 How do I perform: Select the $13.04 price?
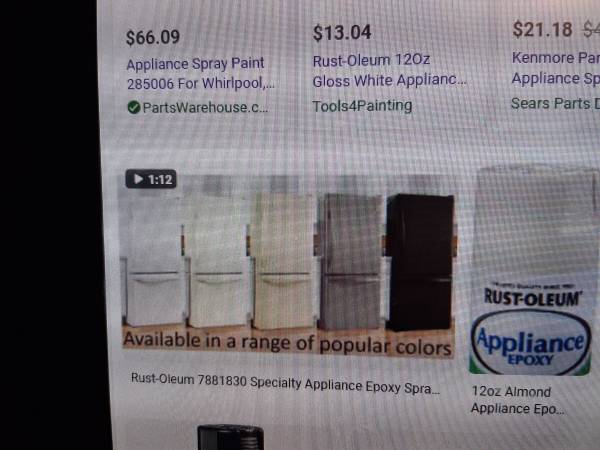click(x=342, y=33)
